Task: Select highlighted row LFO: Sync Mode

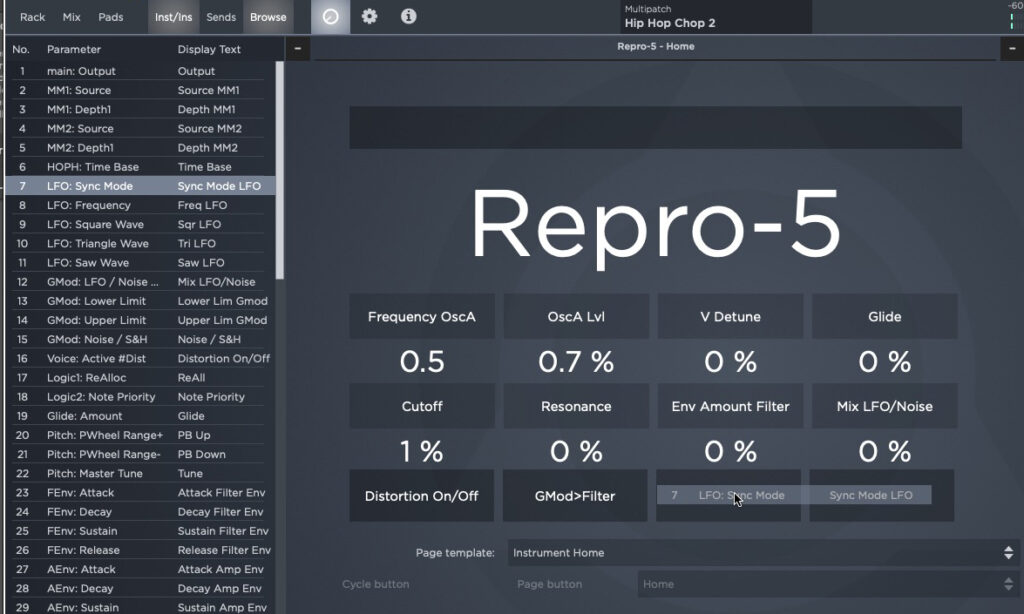Action: 140,186
